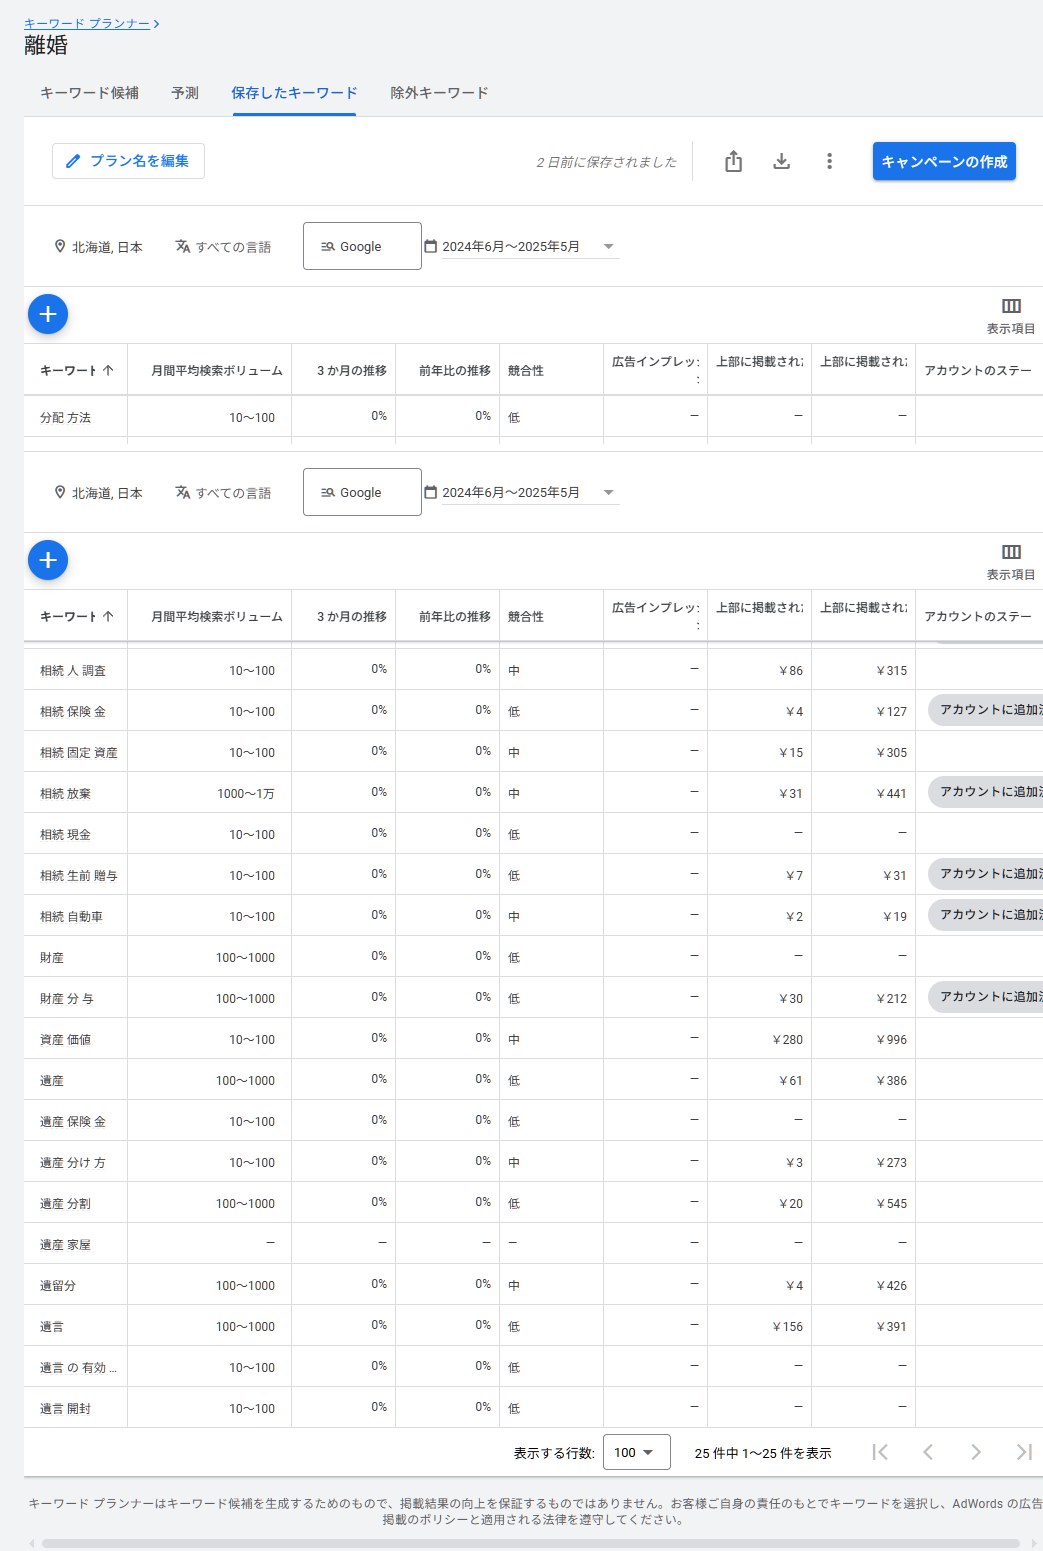Click アカウントに追加済み badge in 相続 放棄 row

pyautogui.click(x=986, y=791)
